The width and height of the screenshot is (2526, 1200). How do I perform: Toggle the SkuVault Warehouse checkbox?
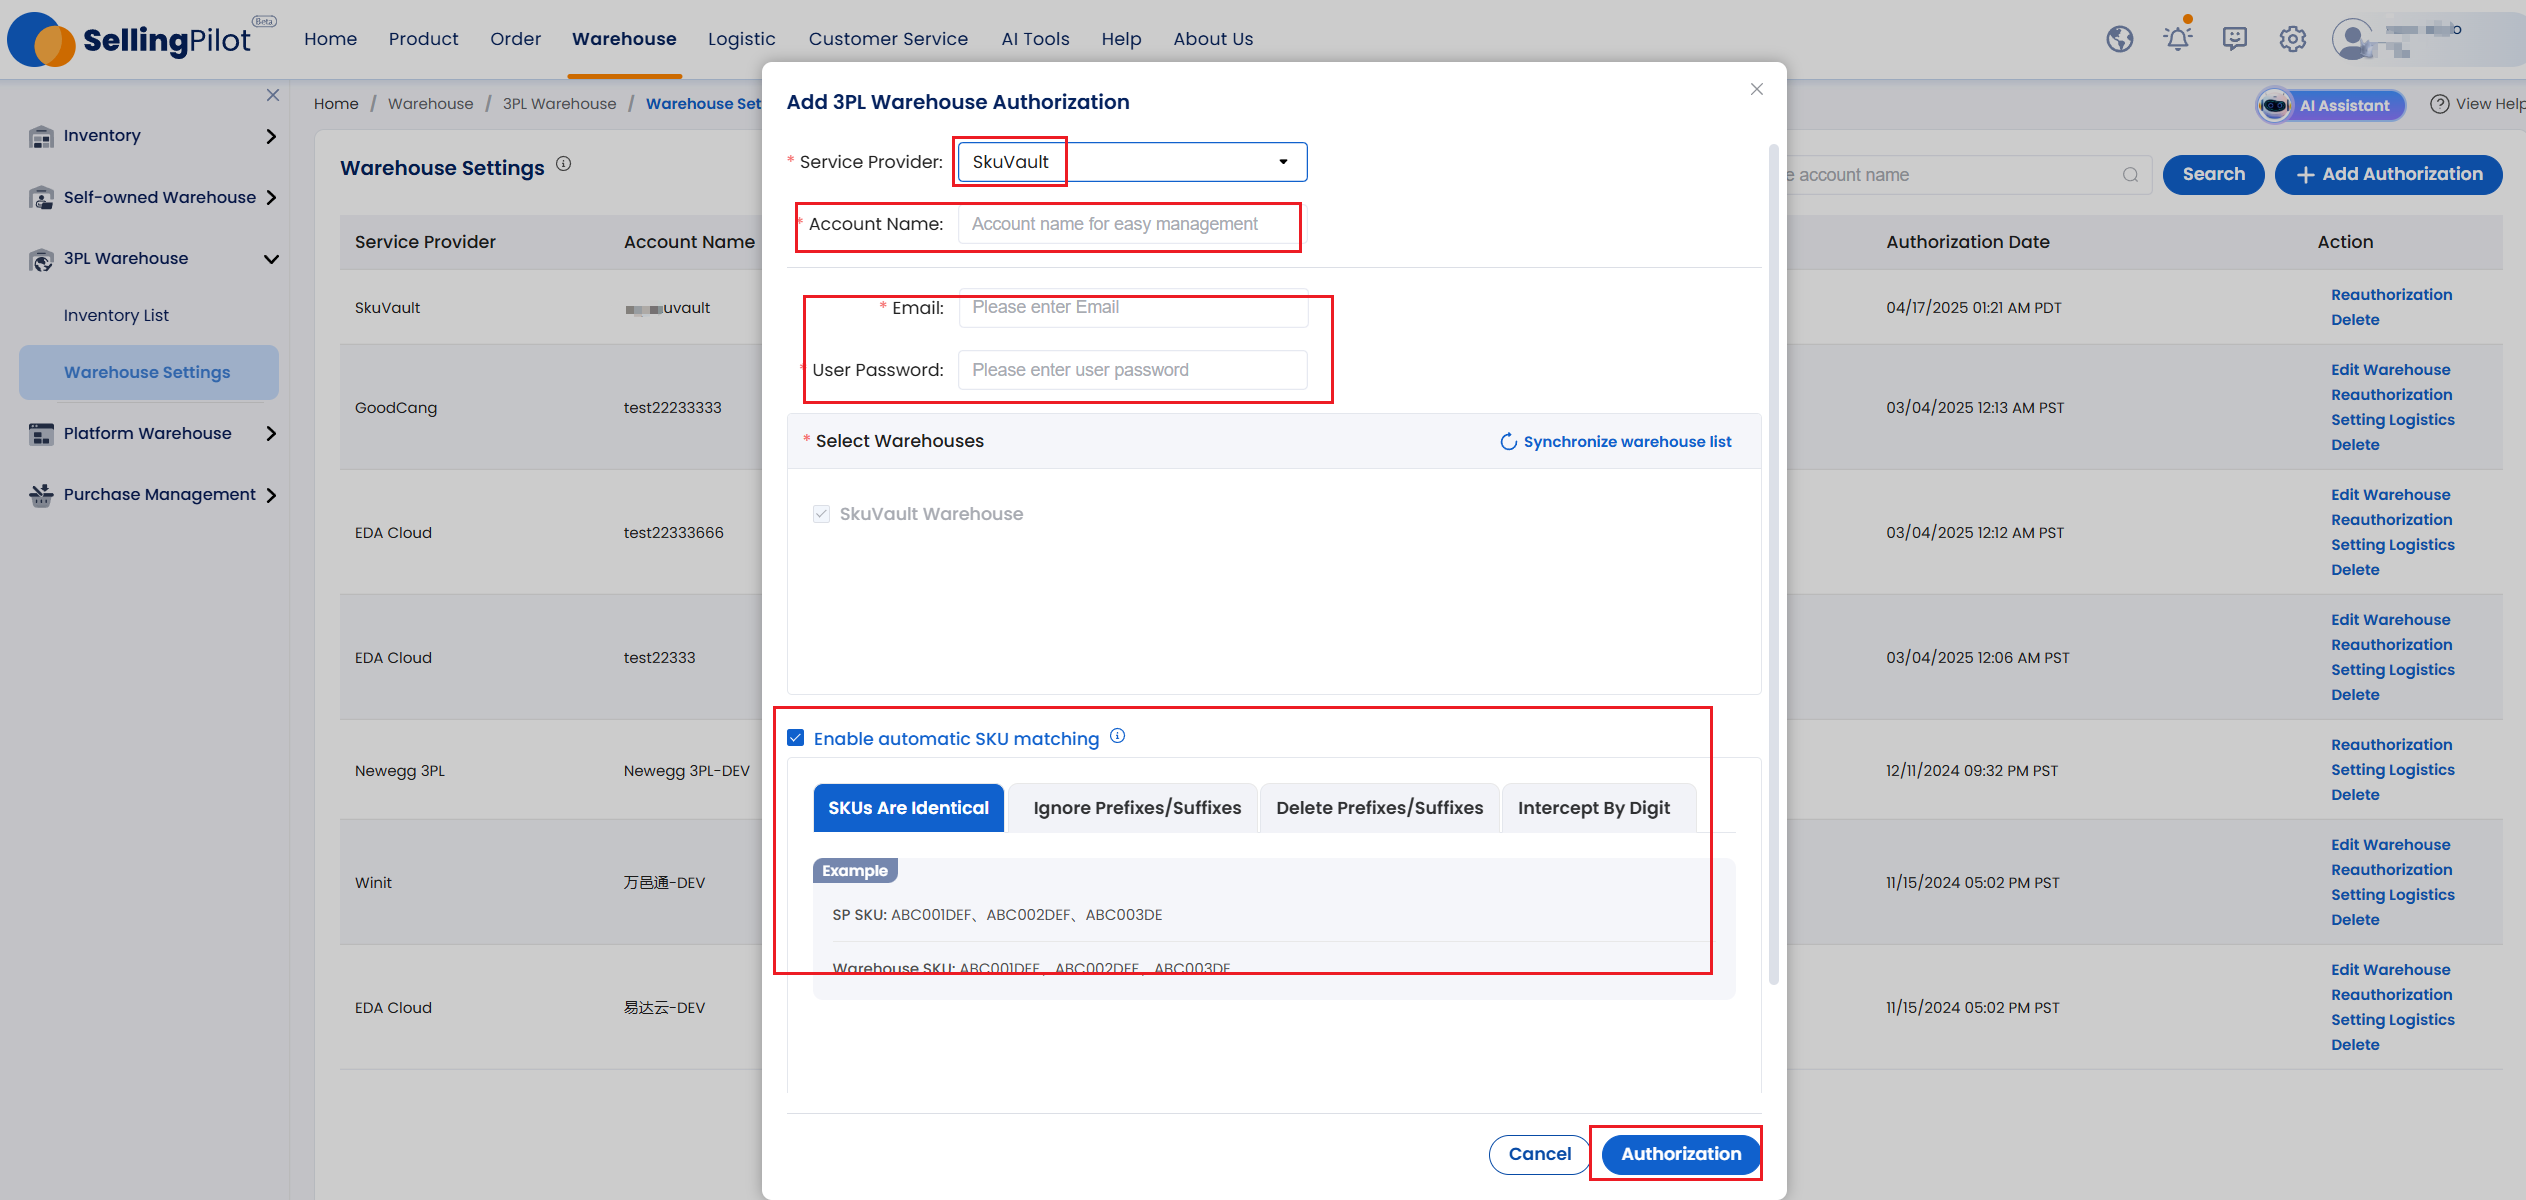tap(821, 514)
